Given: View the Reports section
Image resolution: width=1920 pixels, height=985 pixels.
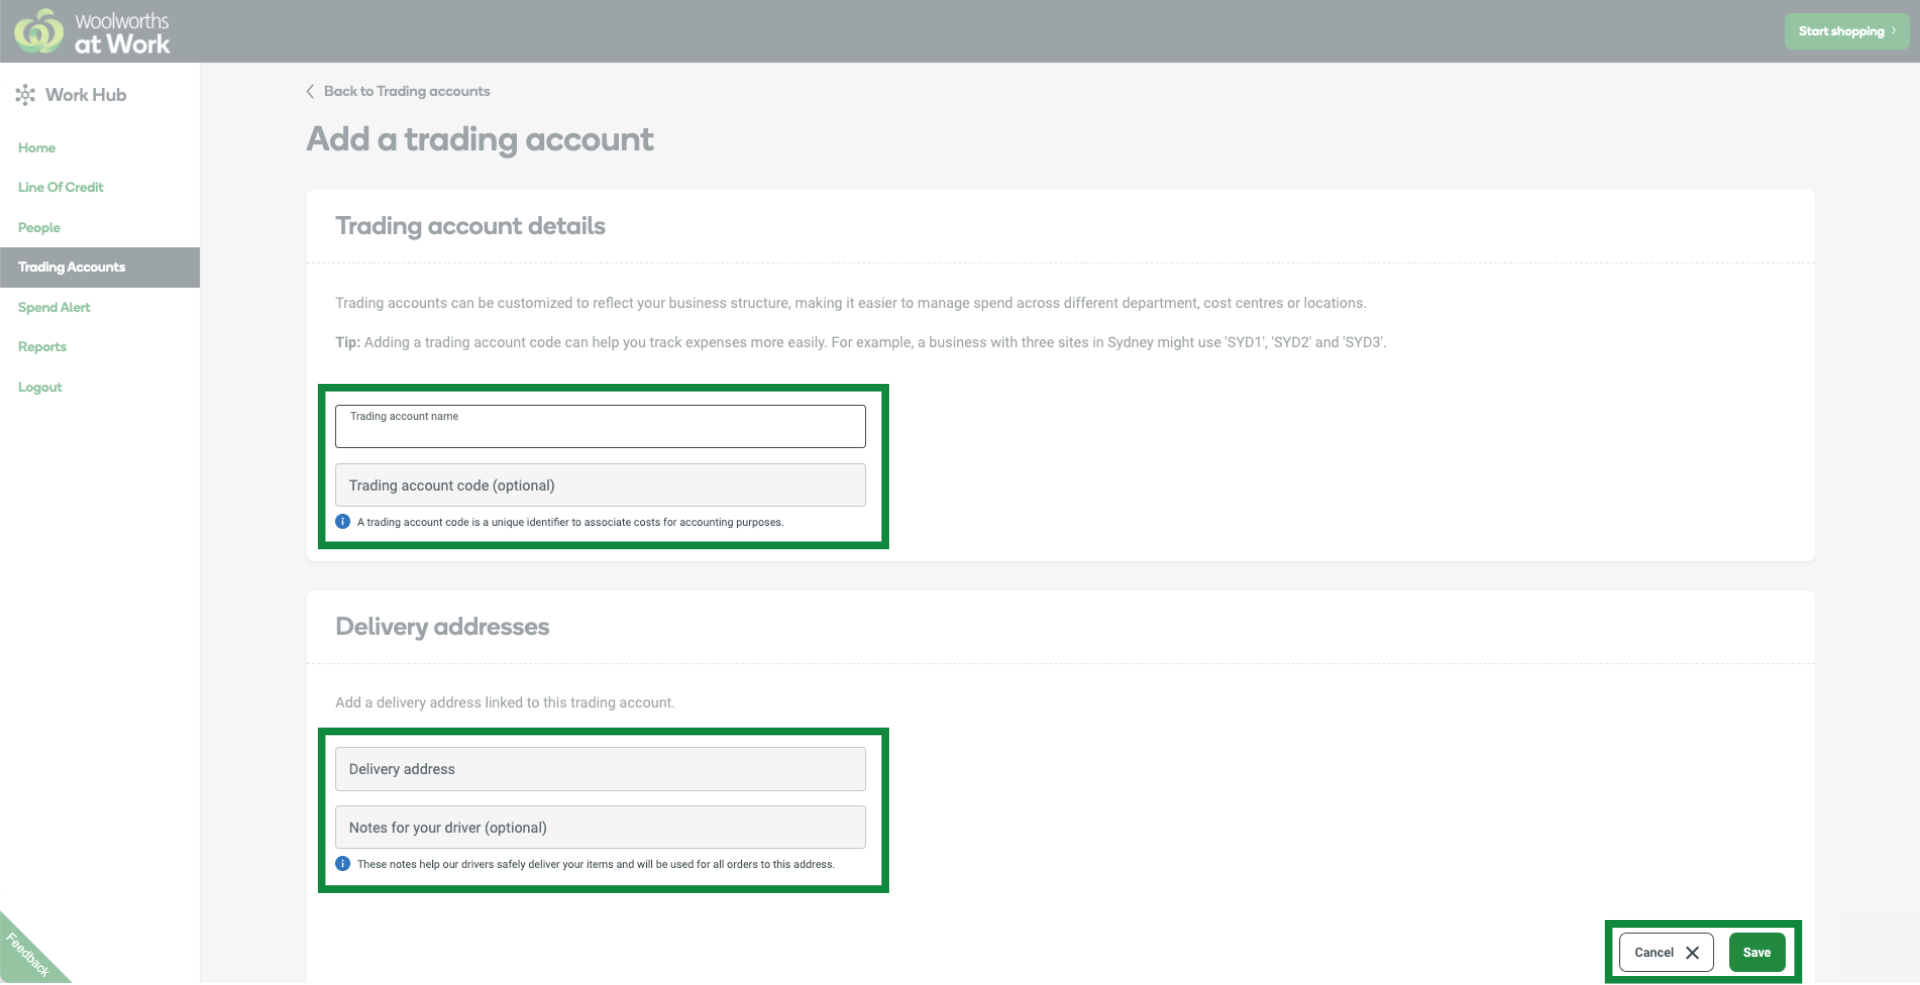Looking at the screenshot, I should 42,346.
